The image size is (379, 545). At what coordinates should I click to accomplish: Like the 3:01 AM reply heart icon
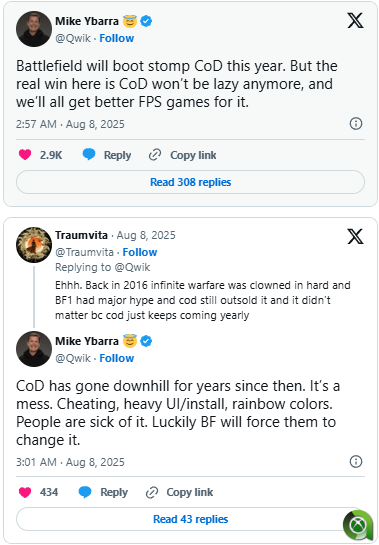coord(25,492)
